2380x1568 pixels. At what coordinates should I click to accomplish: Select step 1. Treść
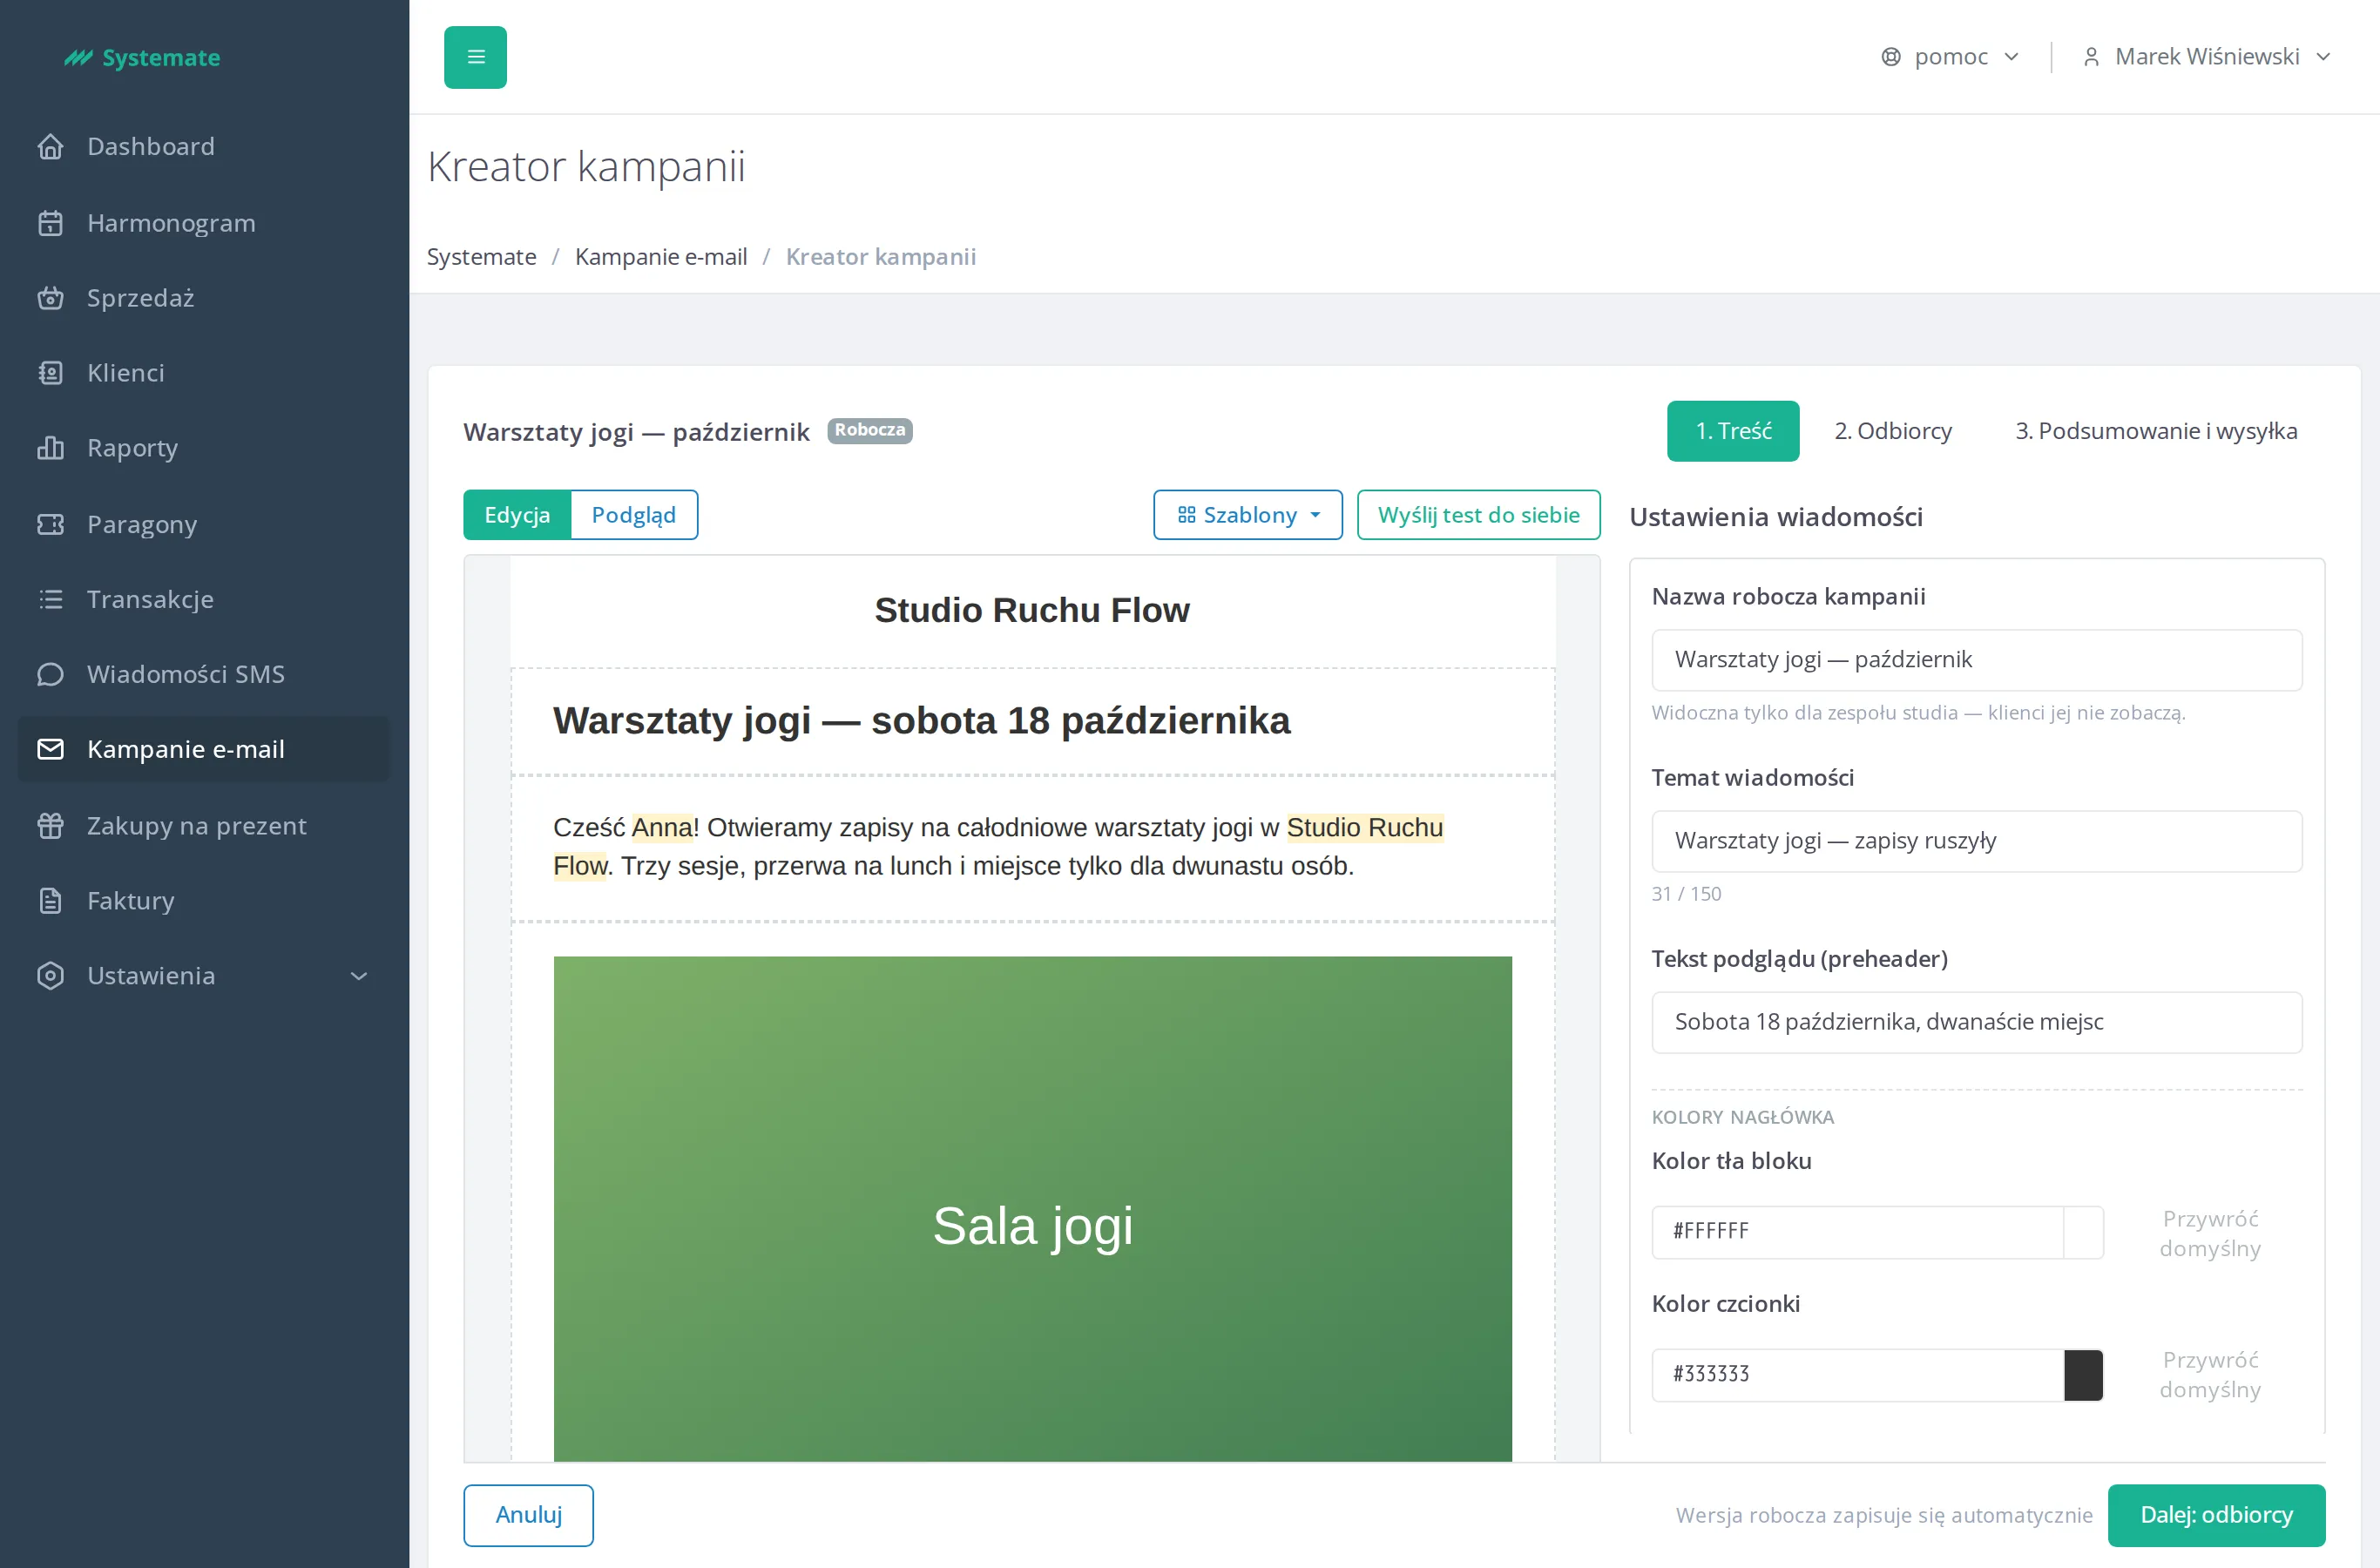click(1733, 431)
